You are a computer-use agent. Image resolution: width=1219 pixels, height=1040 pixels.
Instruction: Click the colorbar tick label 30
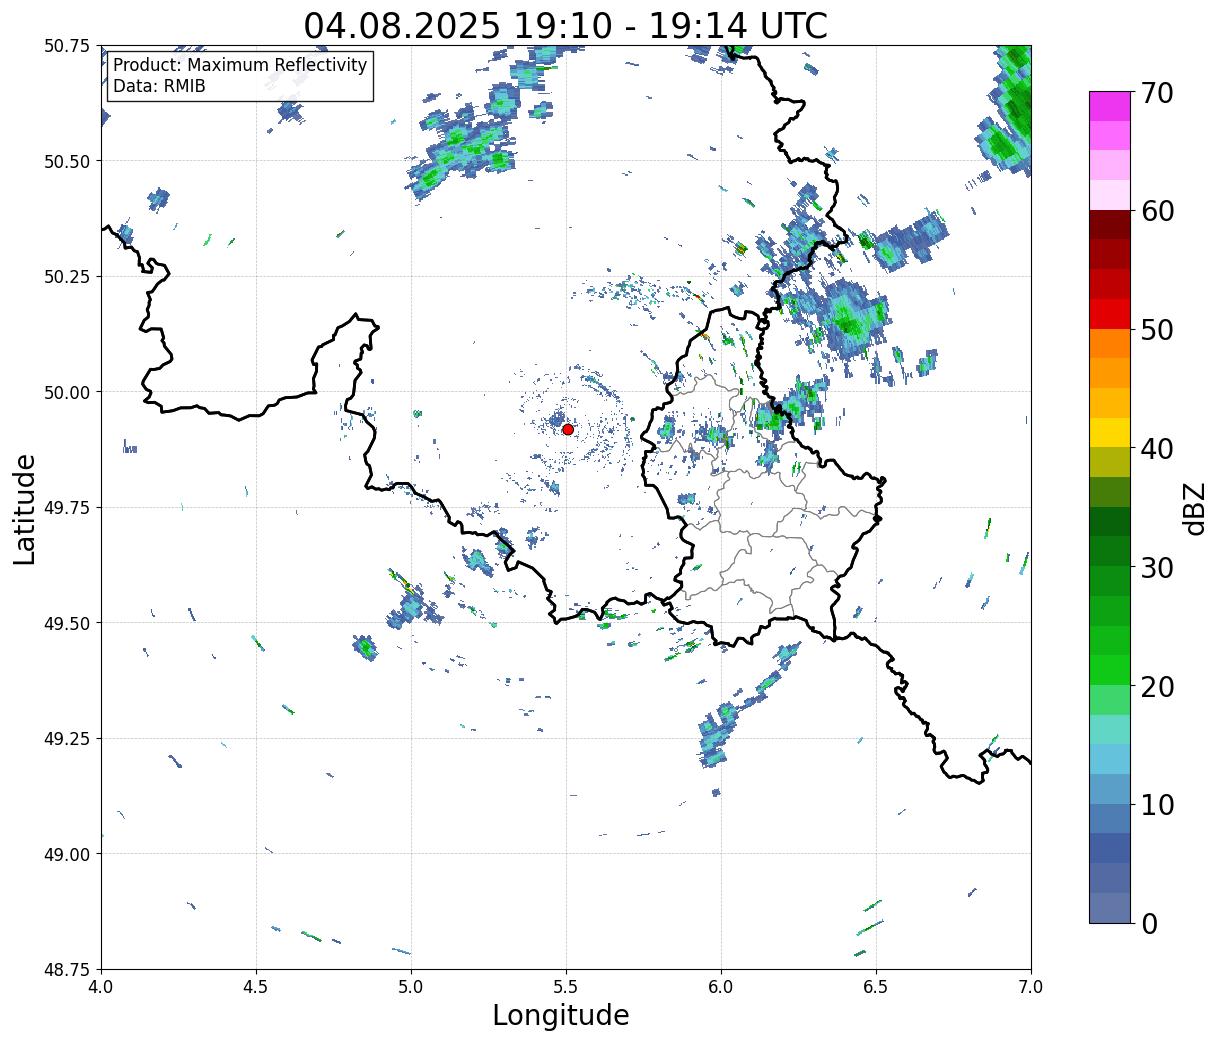click(x=1157, y=567)
